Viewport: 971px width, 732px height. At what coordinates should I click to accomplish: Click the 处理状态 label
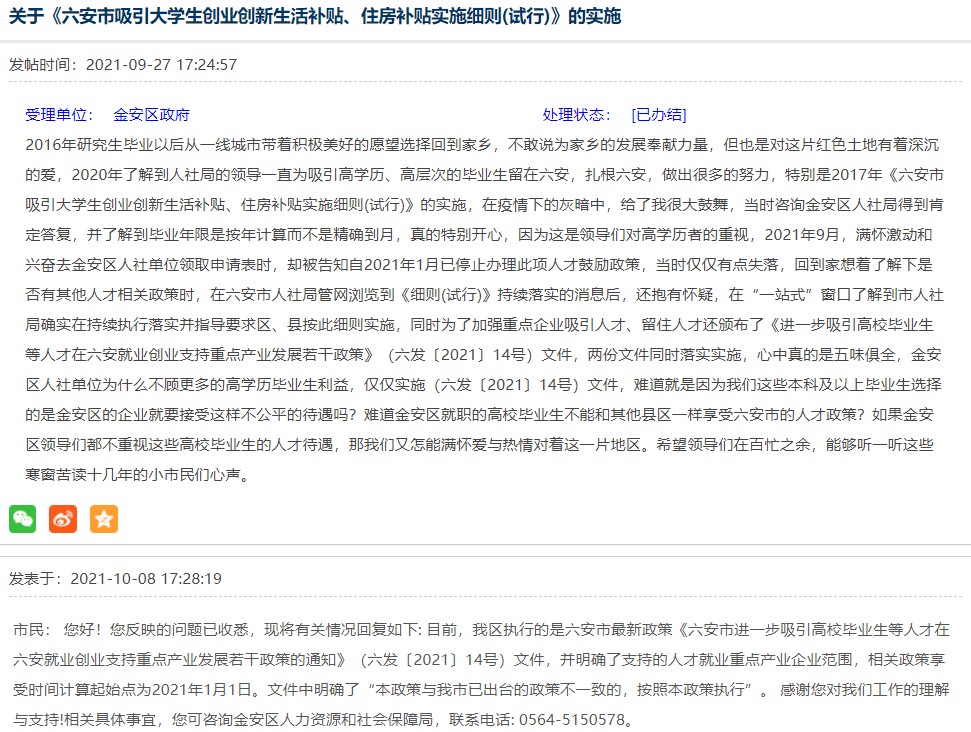[x=576, y=115]
